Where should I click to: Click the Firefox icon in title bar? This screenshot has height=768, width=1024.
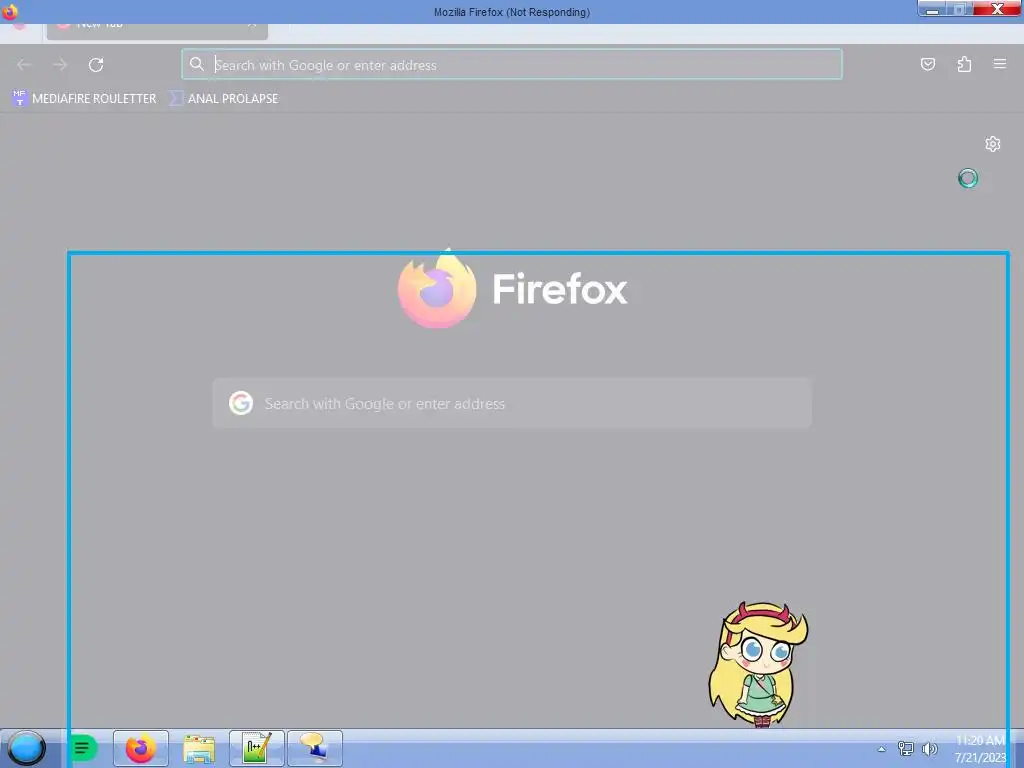[x=9, y=11]
